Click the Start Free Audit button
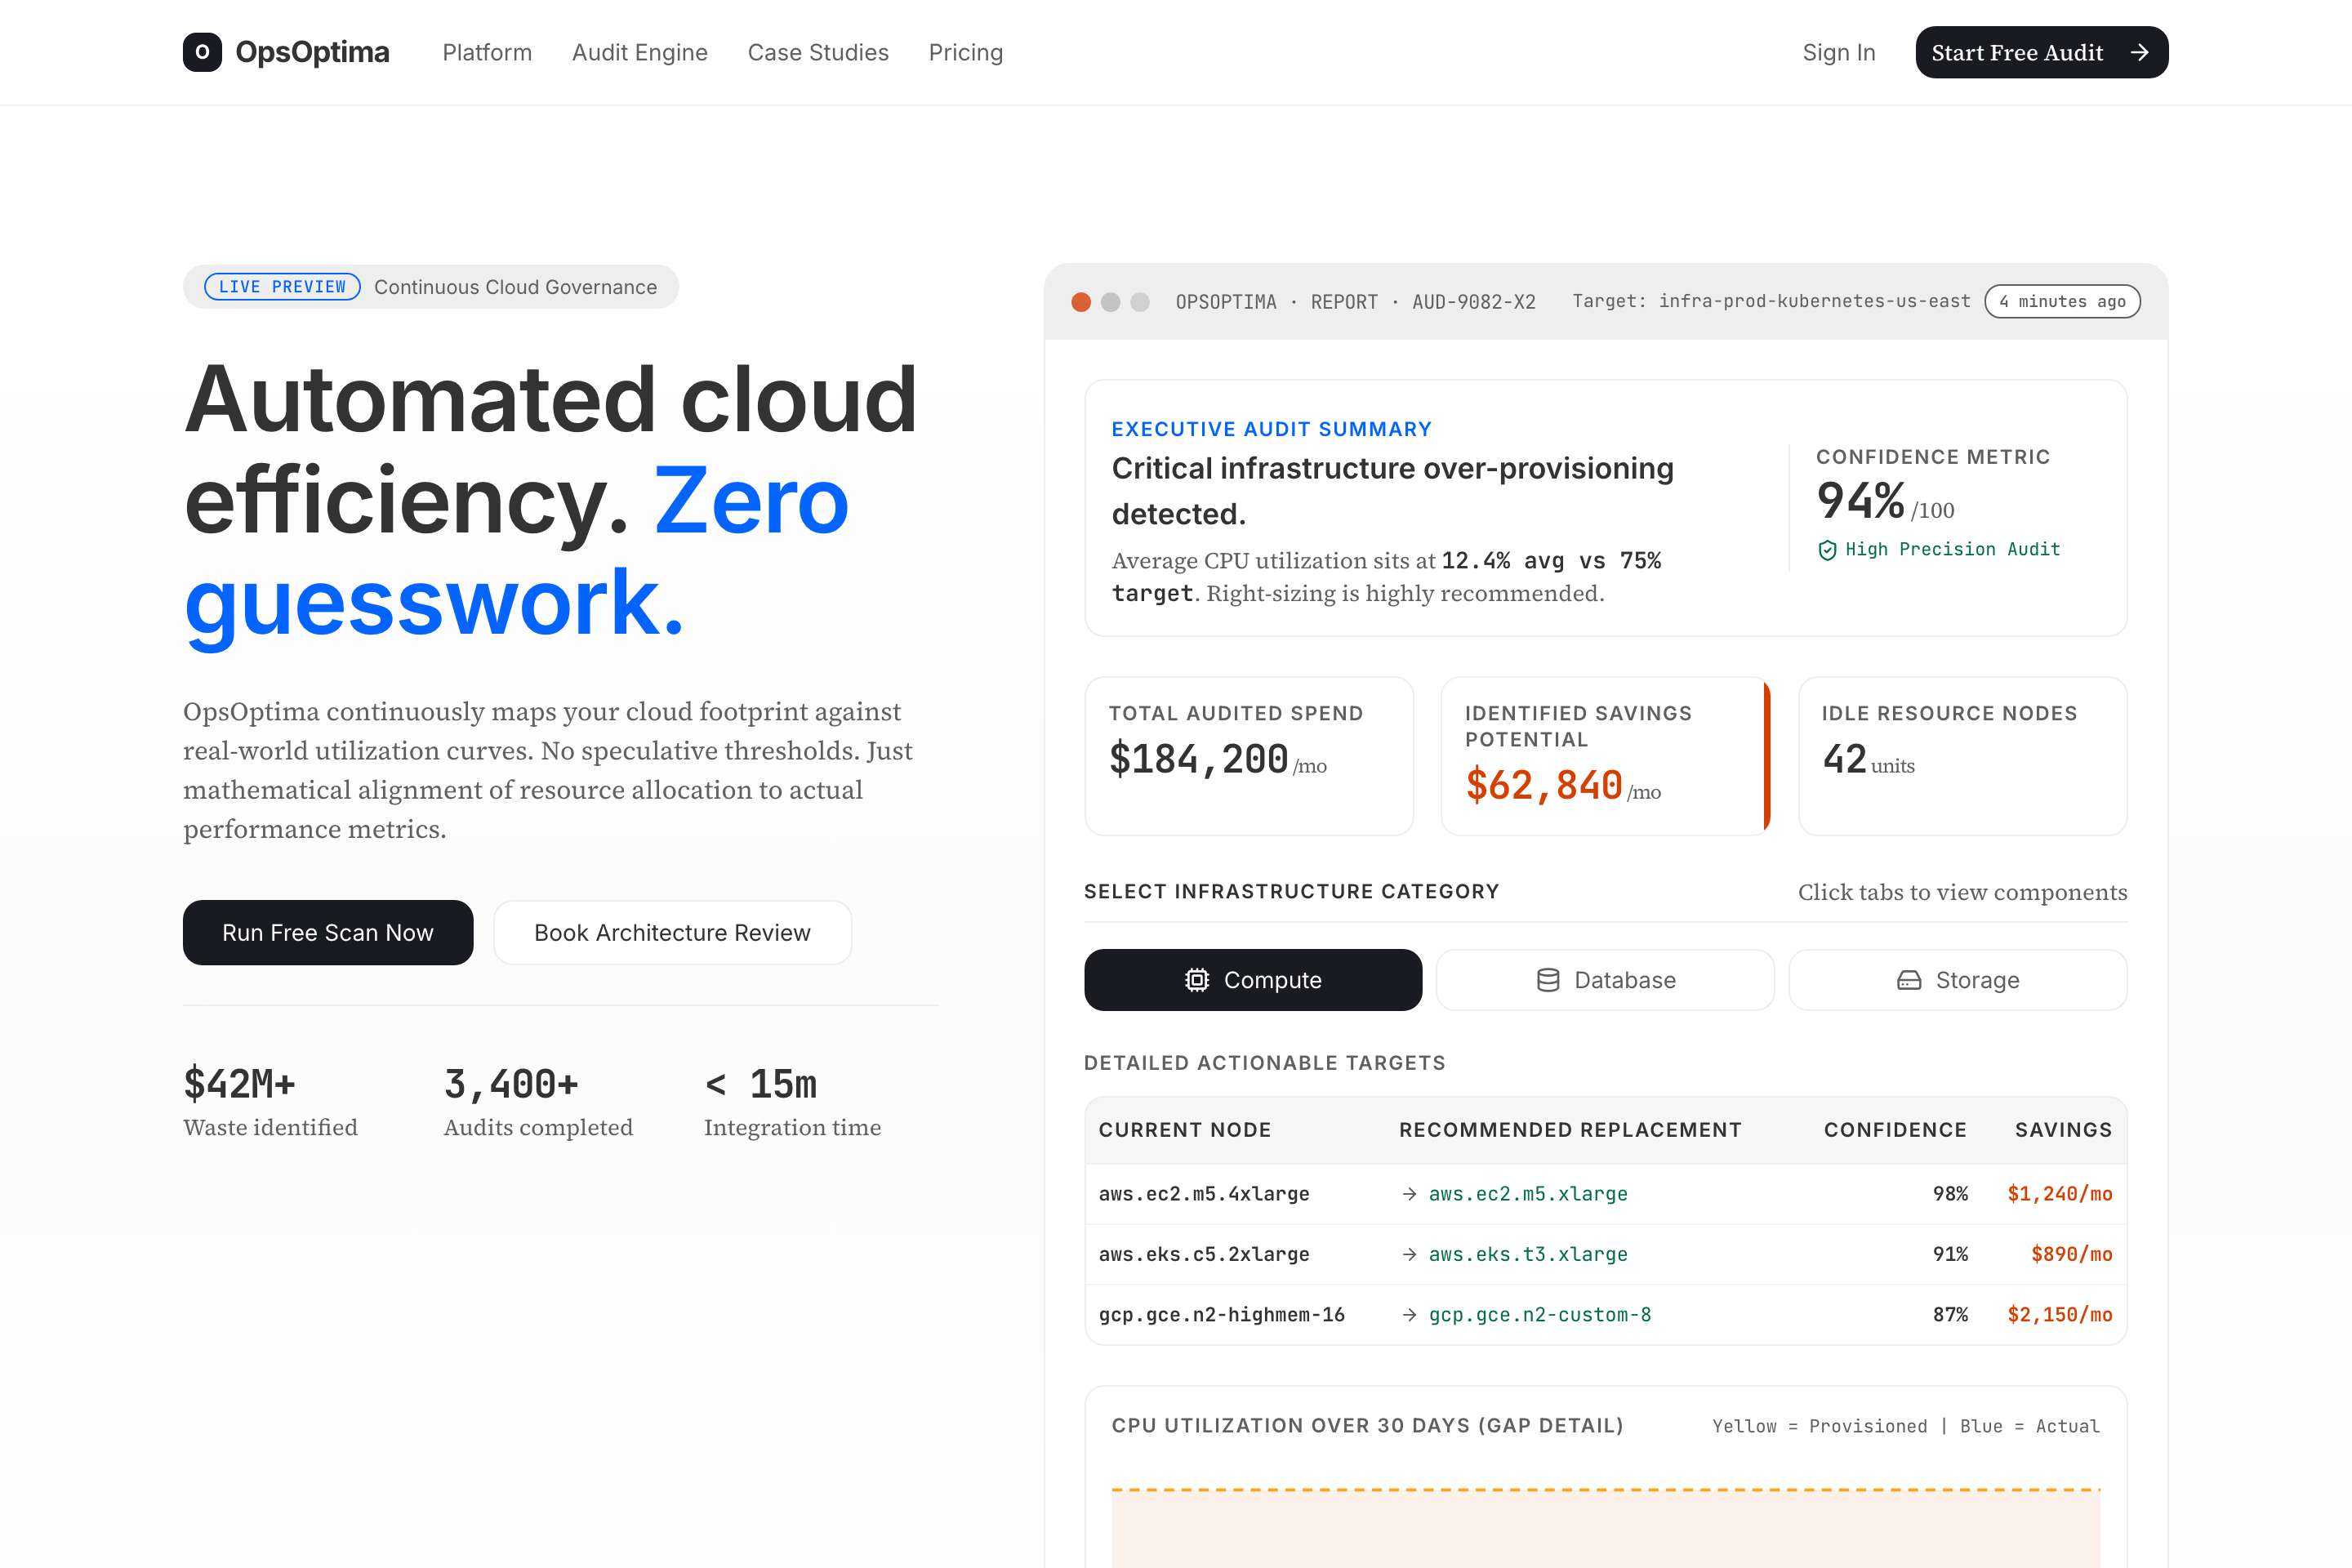The height and width of the screenshot is (1568, 2352). point(2042,52)
